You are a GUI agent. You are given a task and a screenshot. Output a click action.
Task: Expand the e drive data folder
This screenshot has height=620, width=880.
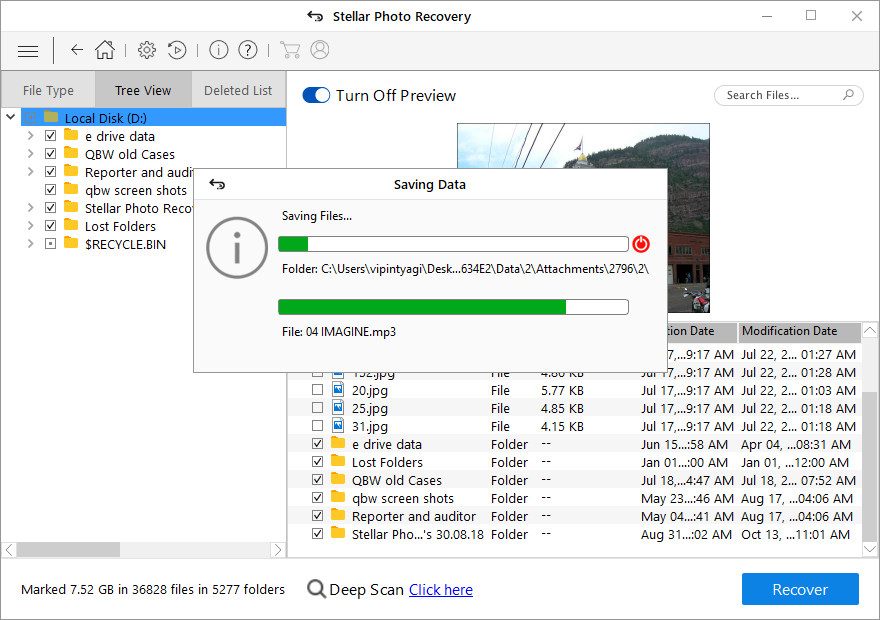[30, 136]
